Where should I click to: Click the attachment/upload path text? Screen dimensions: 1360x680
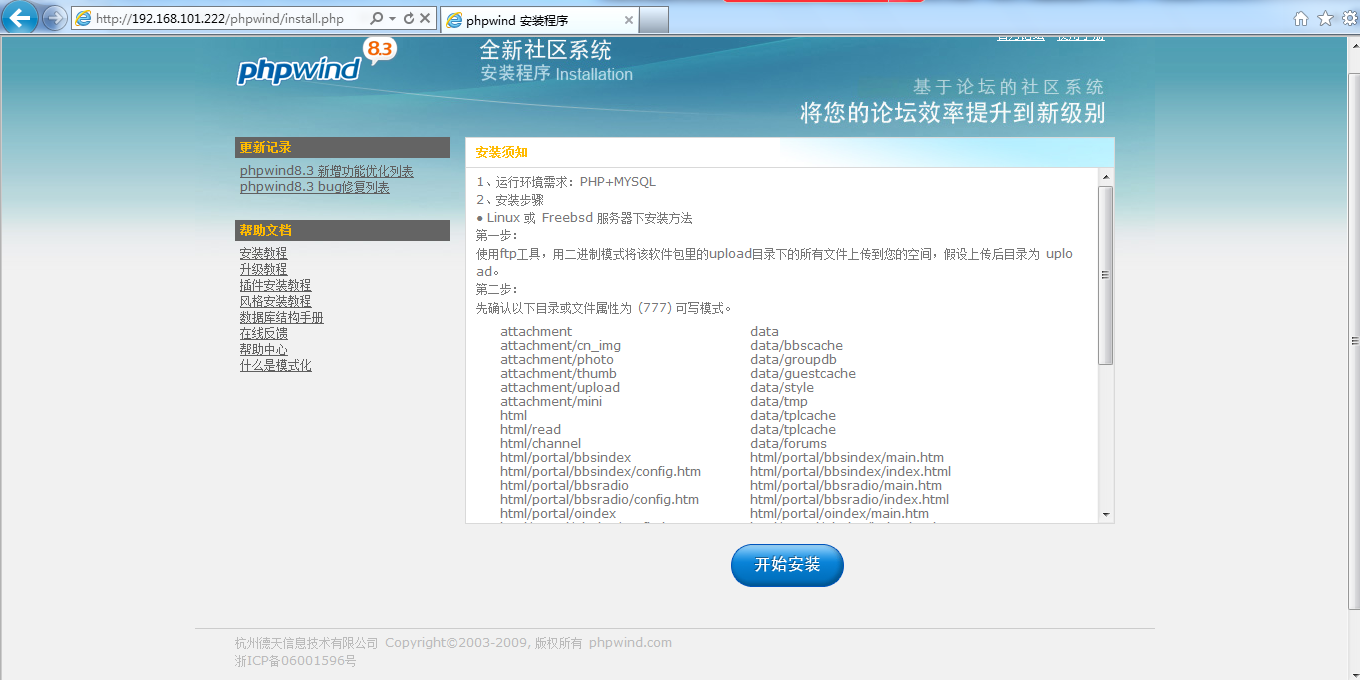point(560,388)
